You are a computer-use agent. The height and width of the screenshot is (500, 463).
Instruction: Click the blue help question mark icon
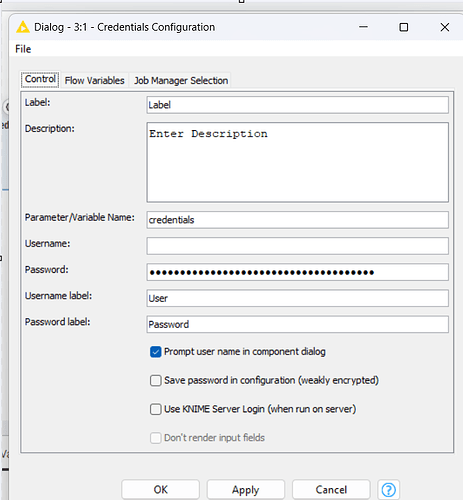[x=388, y=490]
